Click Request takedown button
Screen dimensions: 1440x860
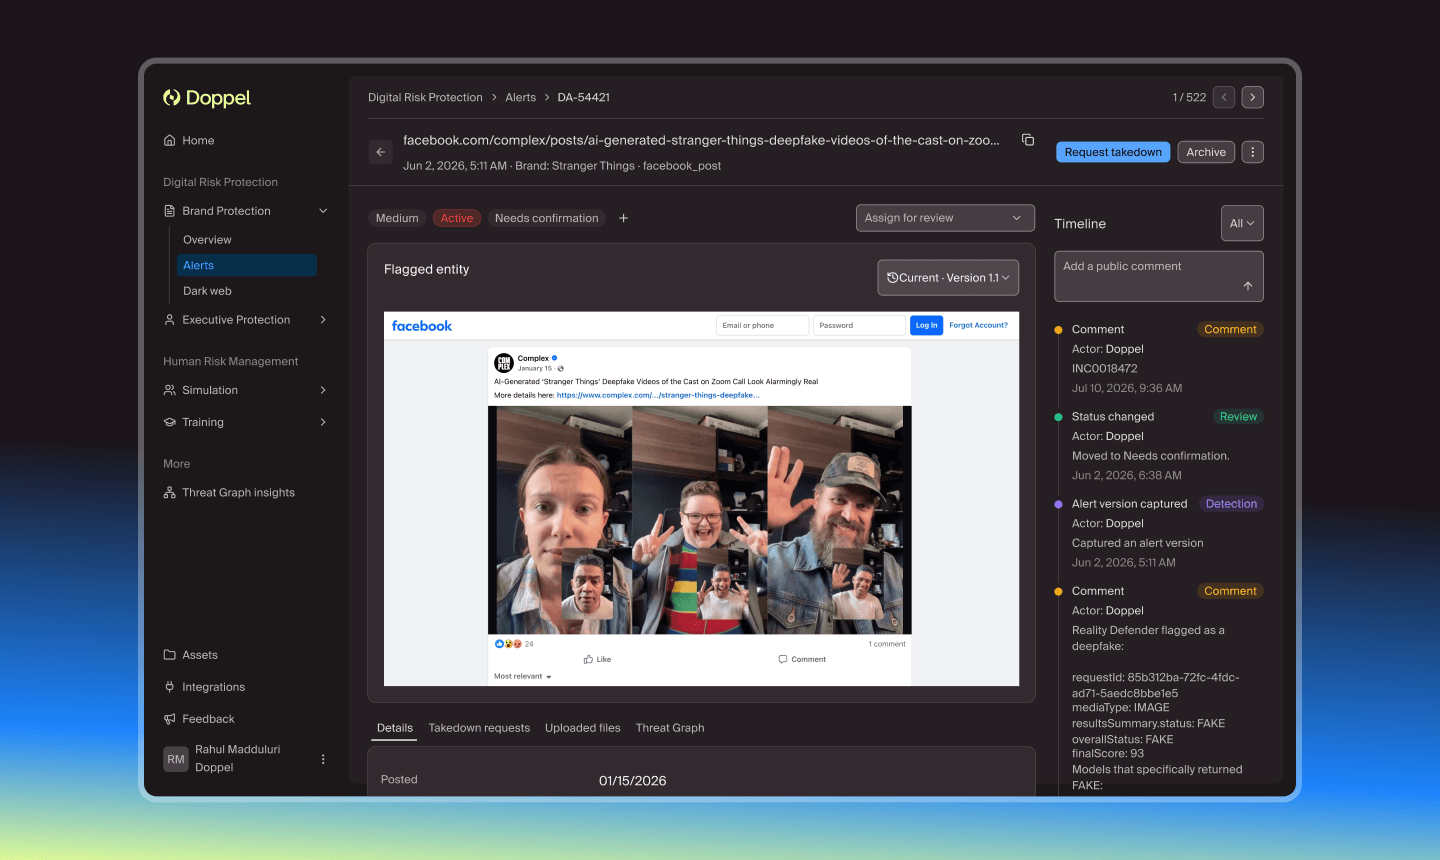tap(1113, 152)
